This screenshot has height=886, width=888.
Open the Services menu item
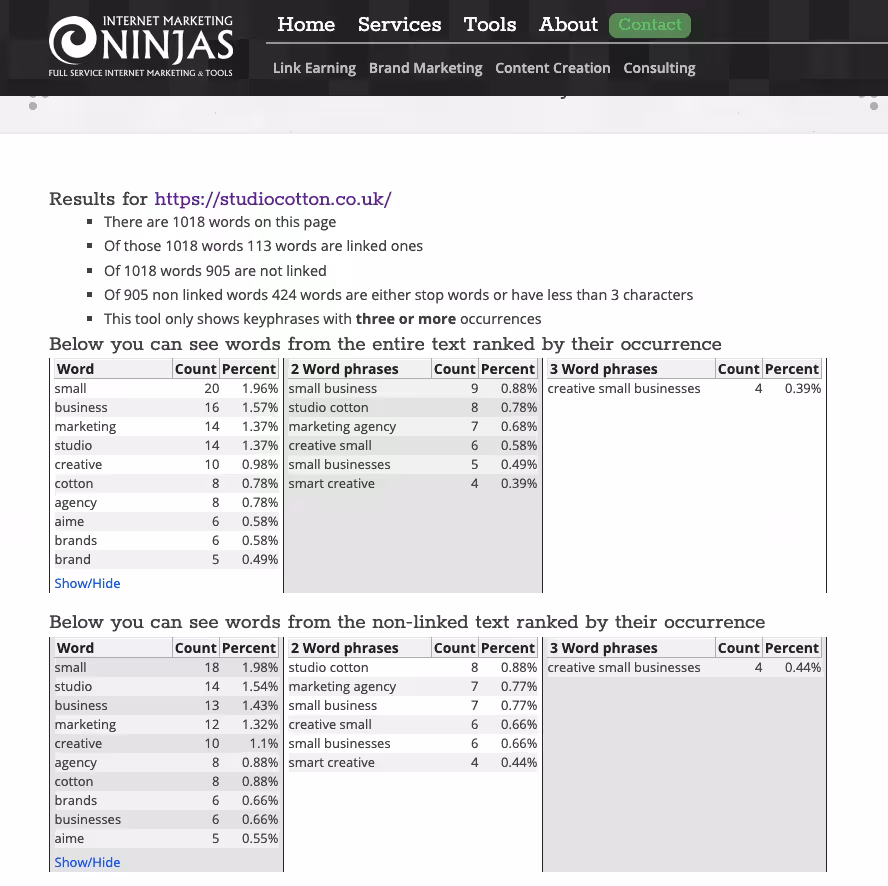(399, 24)
